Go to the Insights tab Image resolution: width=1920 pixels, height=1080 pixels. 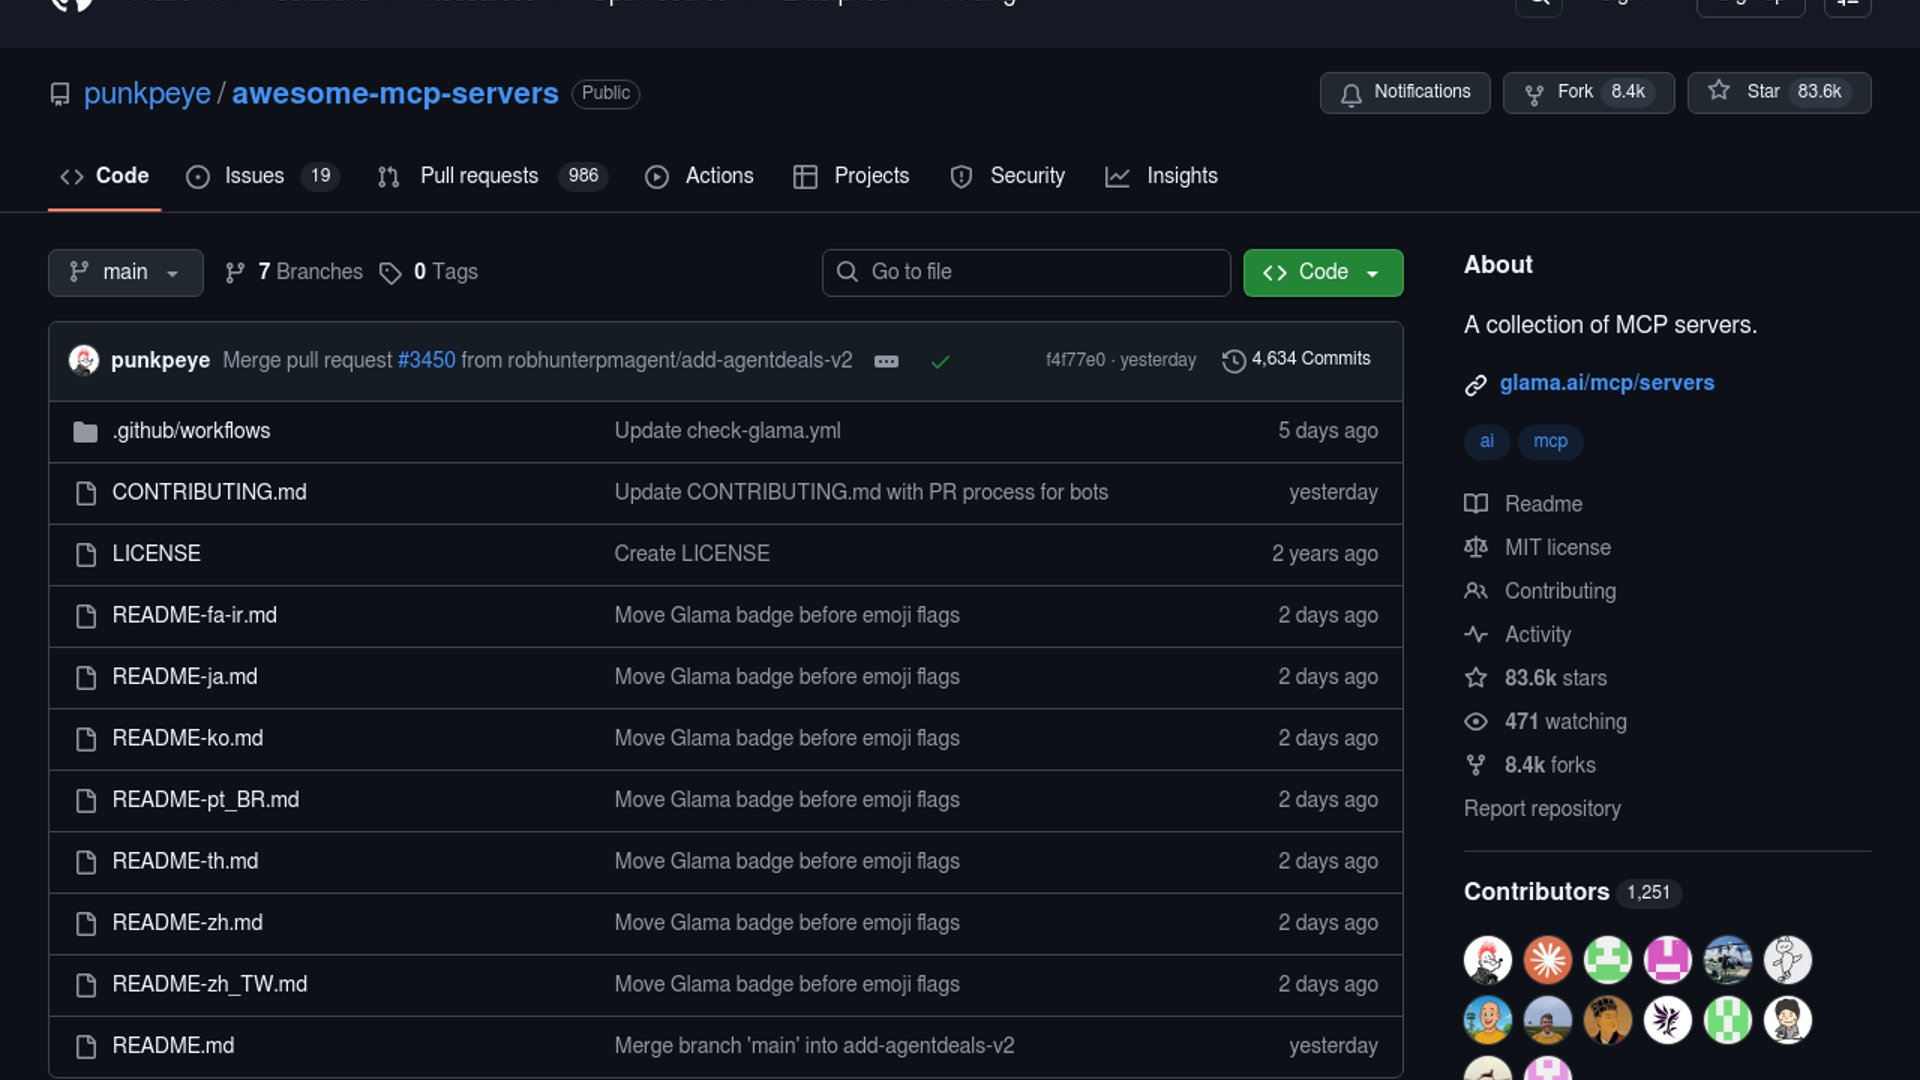click(x=1181, y=176)
